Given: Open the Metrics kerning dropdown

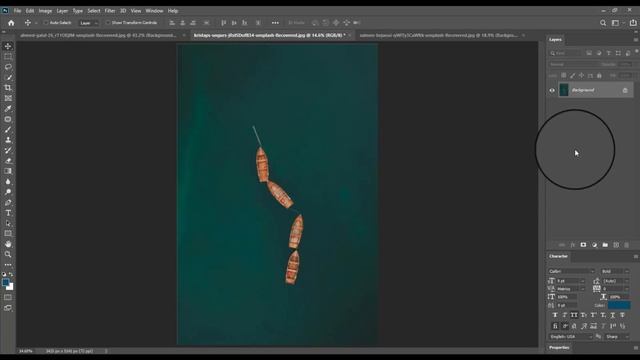Looking at the screenshot, I should (x=570, y=289).
